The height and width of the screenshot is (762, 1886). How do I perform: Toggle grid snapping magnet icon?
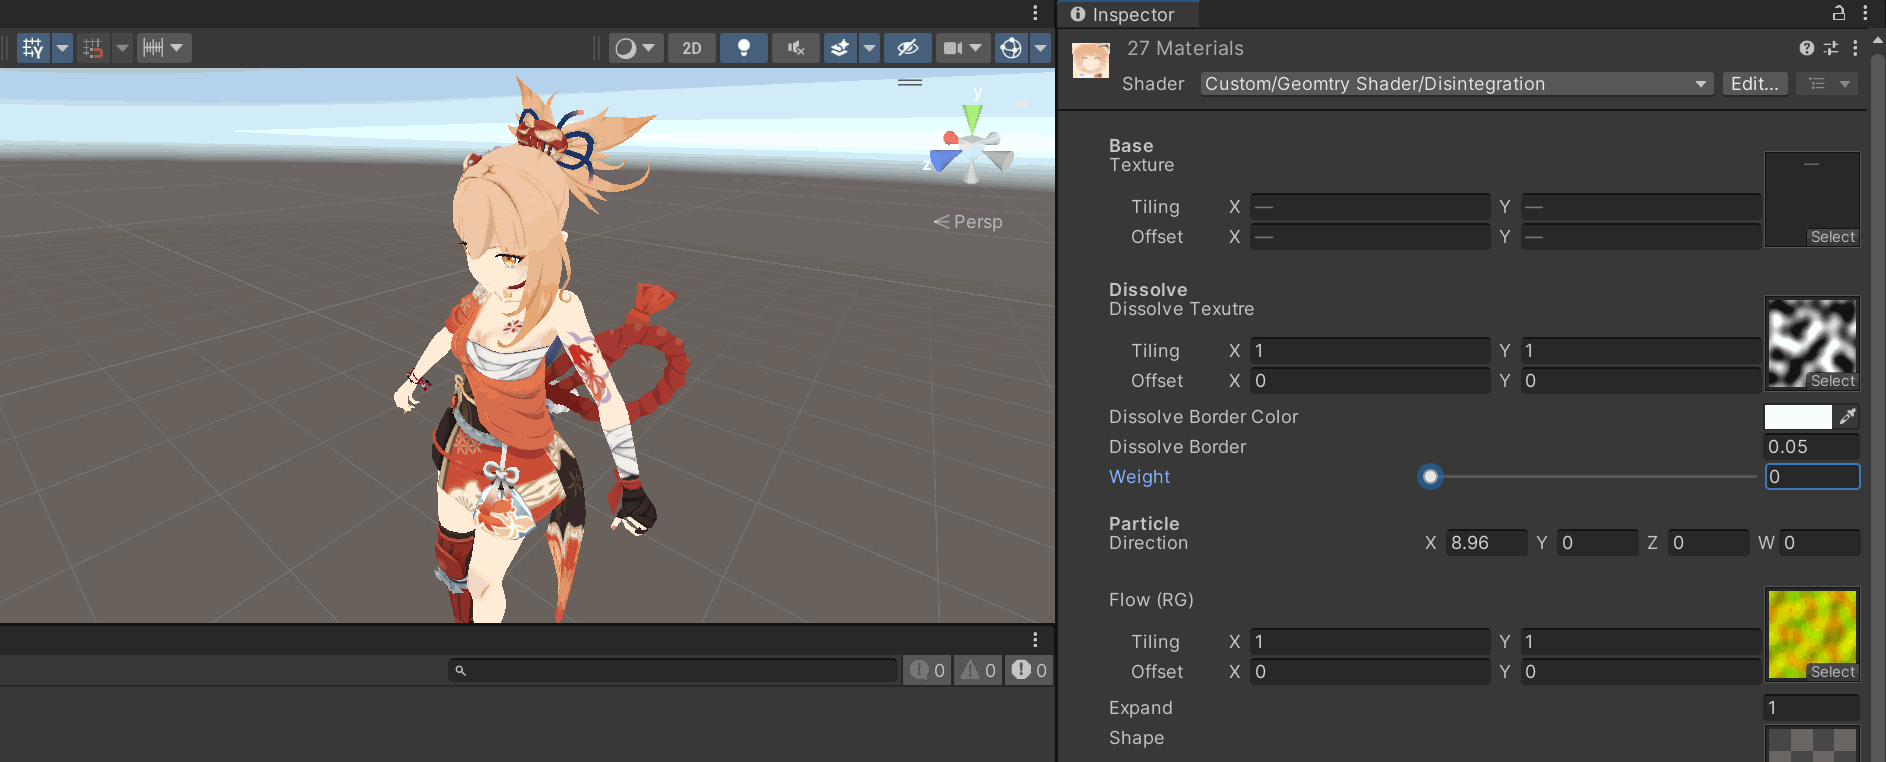tap(93, 48)
